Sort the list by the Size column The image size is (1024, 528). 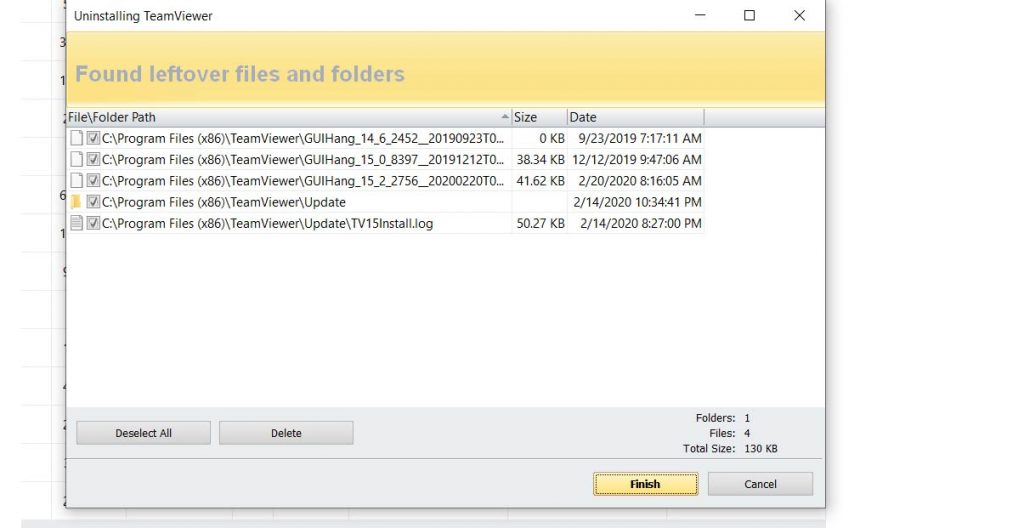tap(538, 117)
